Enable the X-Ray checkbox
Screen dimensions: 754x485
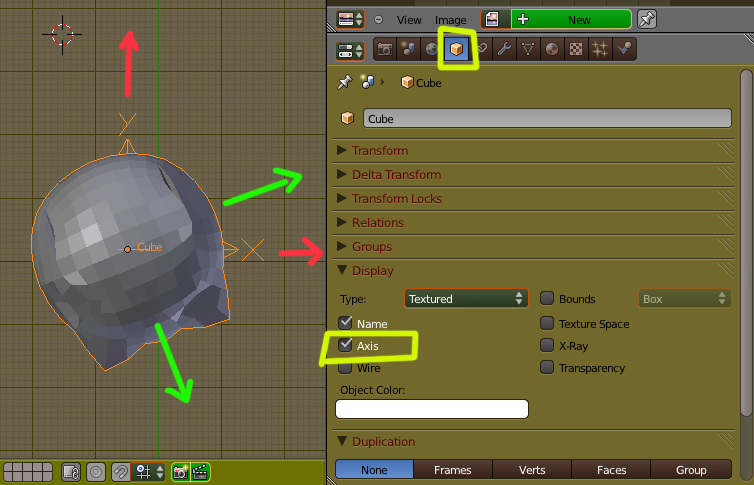[x=547, y=345]
